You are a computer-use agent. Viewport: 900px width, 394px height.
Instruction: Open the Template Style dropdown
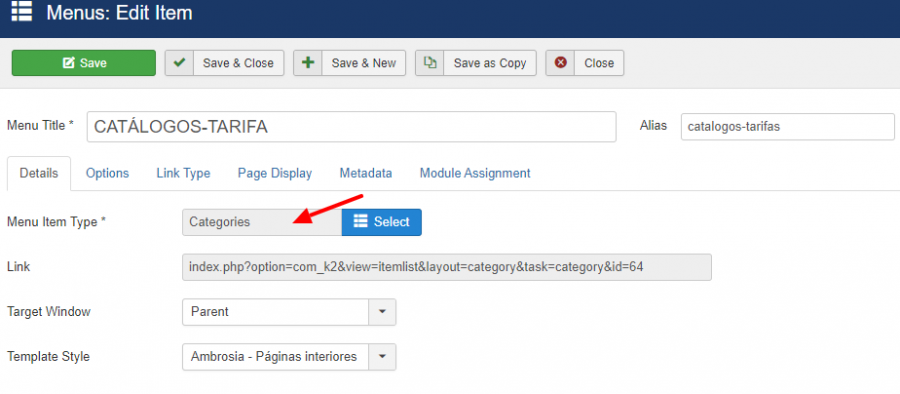(x=289, y=357)
